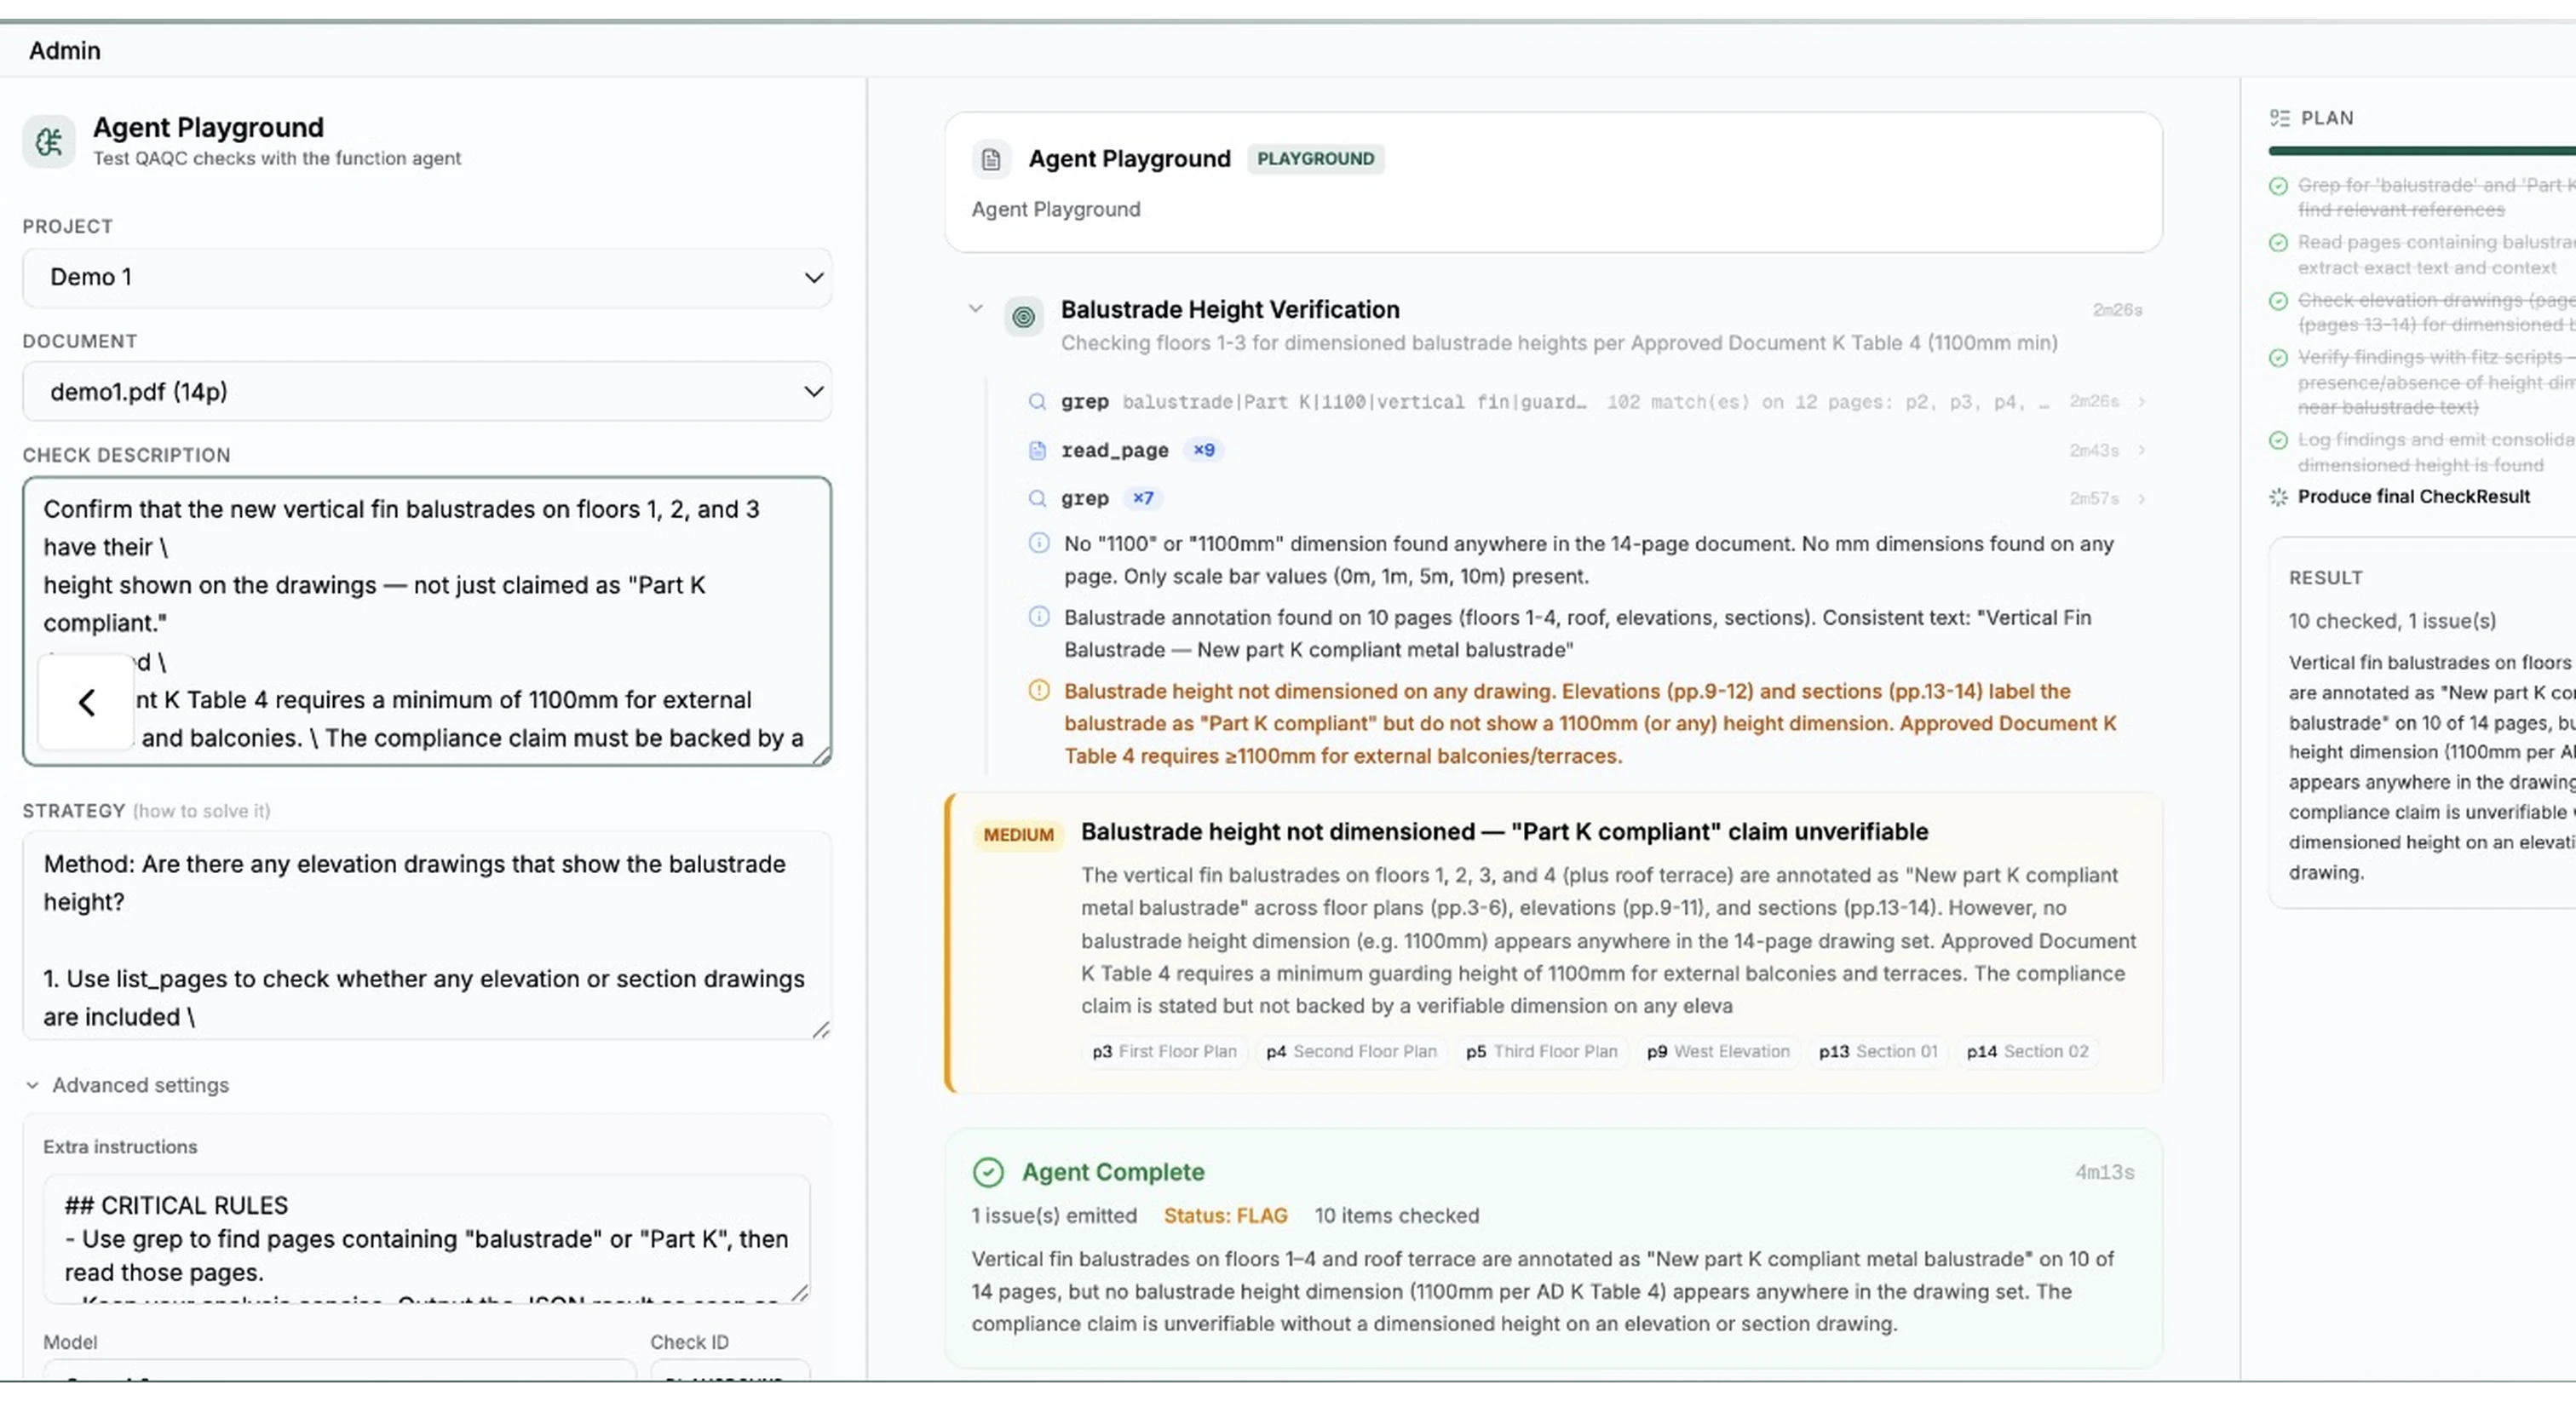
Task: Click the Check ID input field
Action: (x=730, y=1370)
